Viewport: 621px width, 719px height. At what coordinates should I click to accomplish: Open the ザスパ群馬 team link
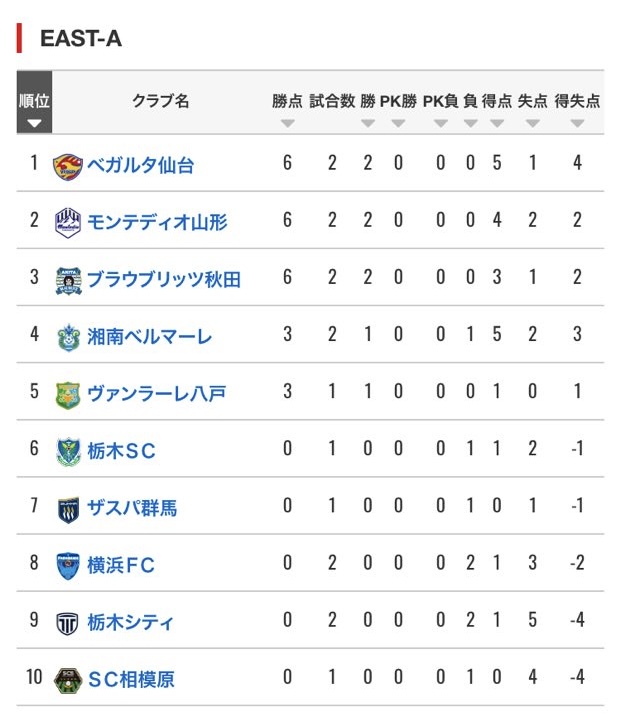pyautogui.click(x=132, y=508)
